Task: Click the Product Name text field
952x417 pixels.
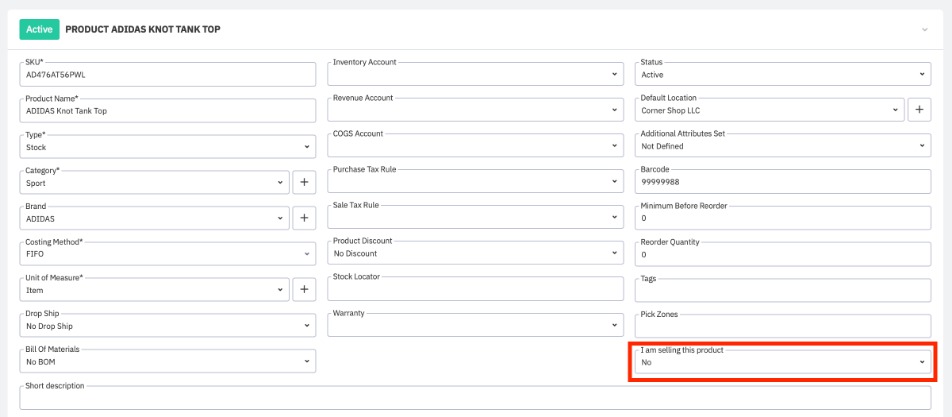Action: click(168, 110)
